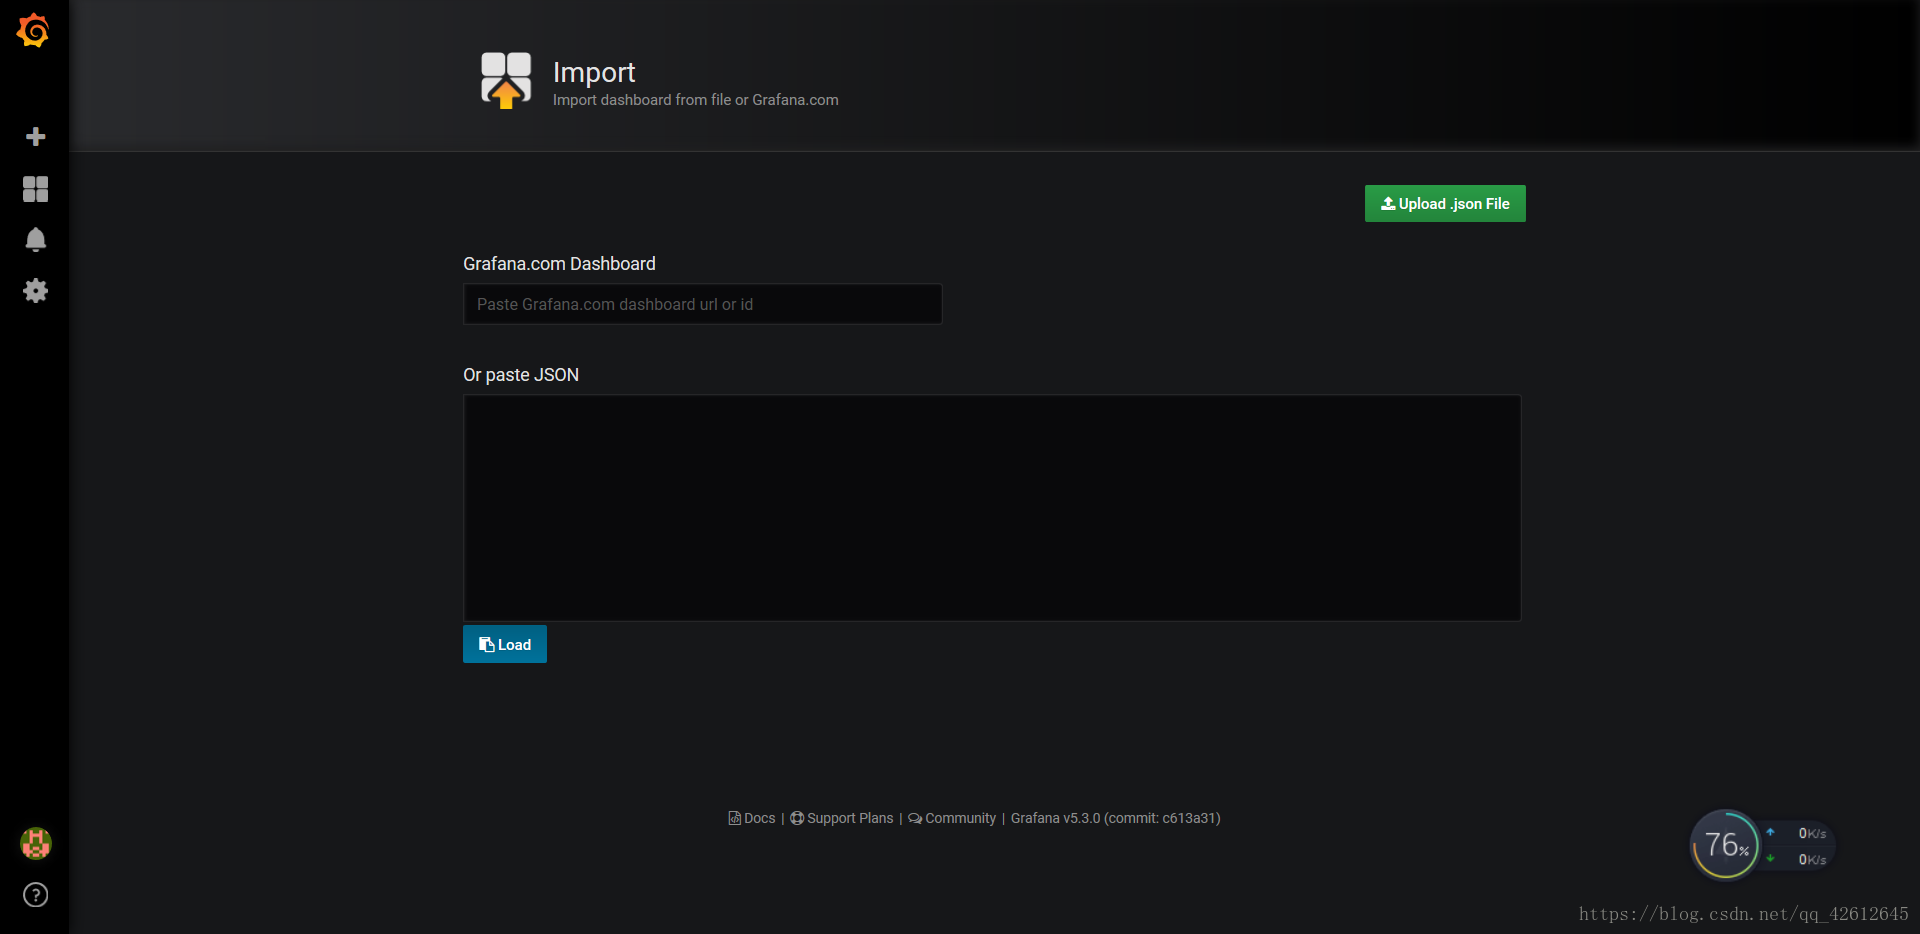1920x934 pixels.
Task: Click the Grafana logo home icon
Action: [x=33, y=31]
